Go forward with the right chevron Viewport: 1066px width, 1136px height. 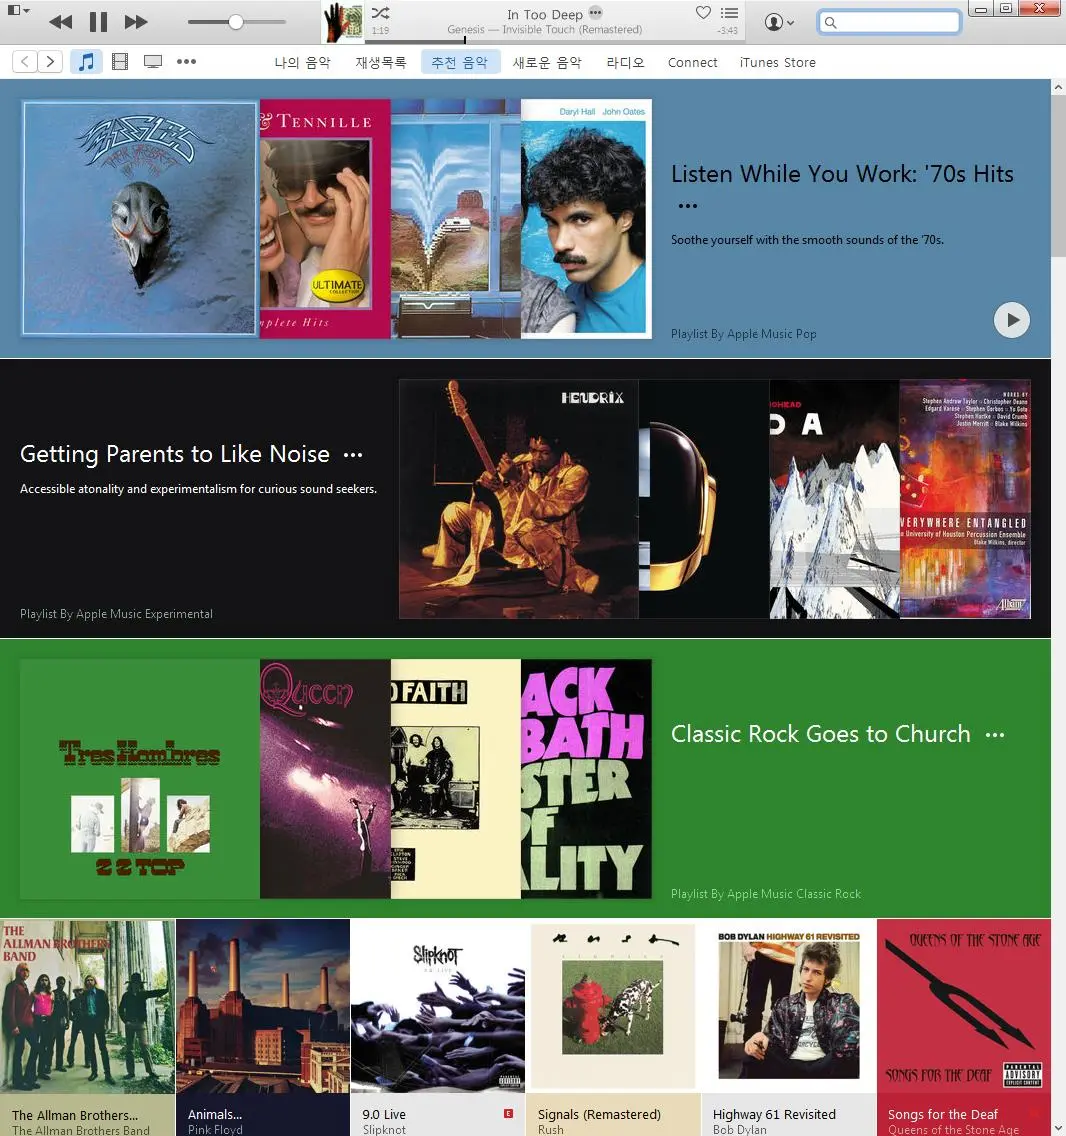click(49, 62)
